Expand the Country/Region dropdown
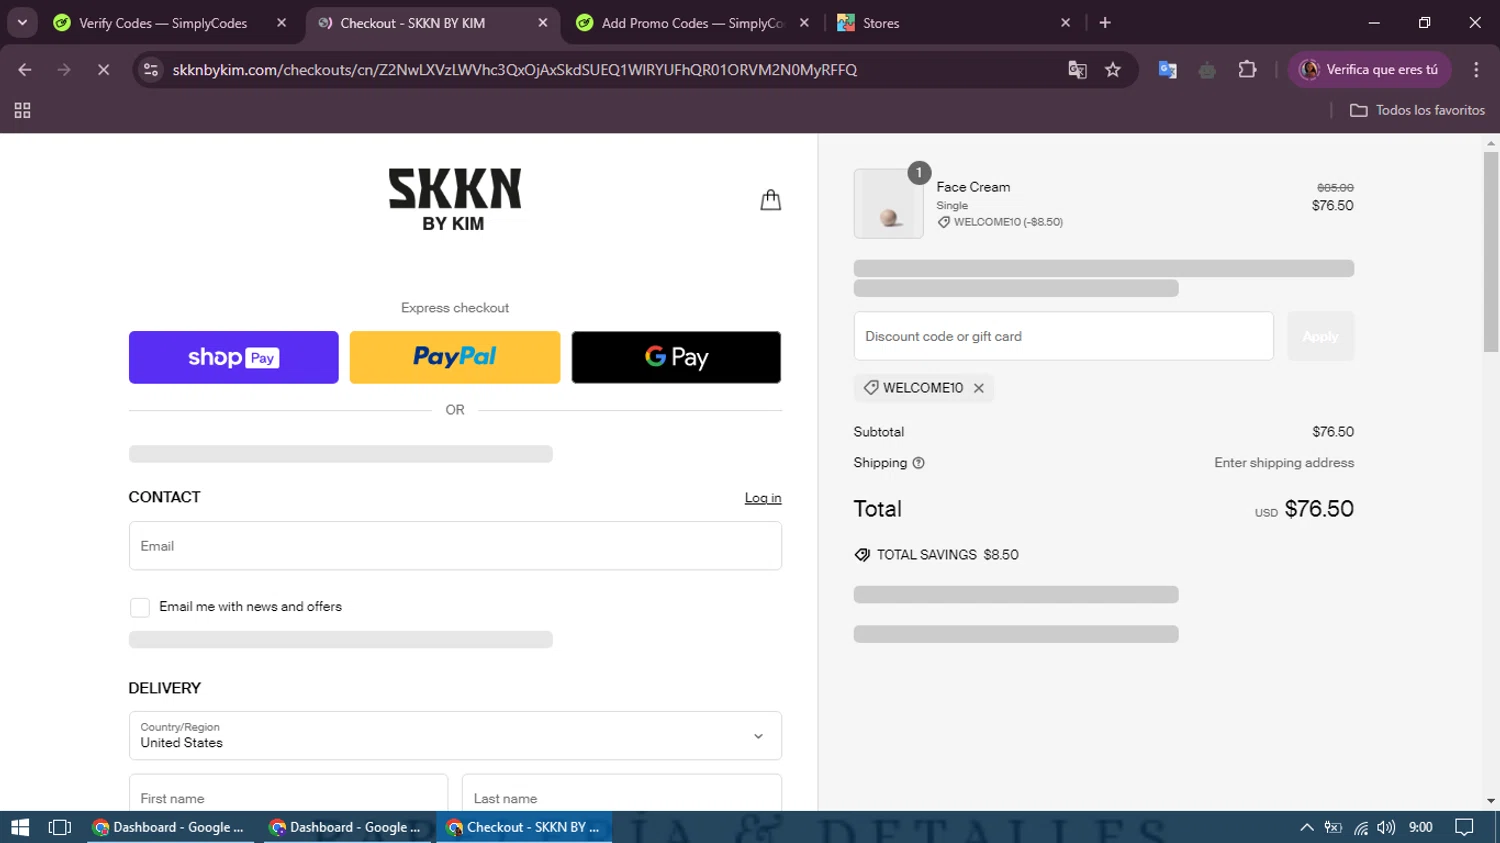Image resolution: width=1500 pixels, height=843 pixels. coord(455,736)
